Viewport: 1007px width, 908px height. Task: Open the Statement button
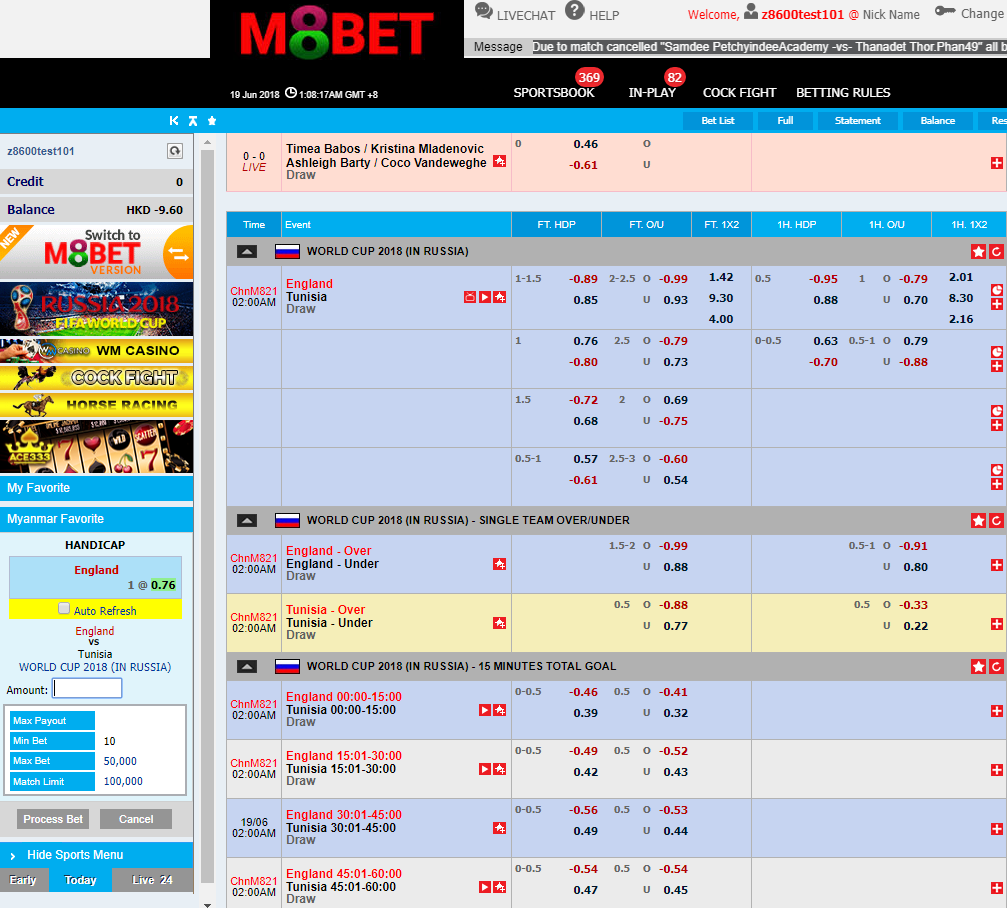tap(857, 121)
